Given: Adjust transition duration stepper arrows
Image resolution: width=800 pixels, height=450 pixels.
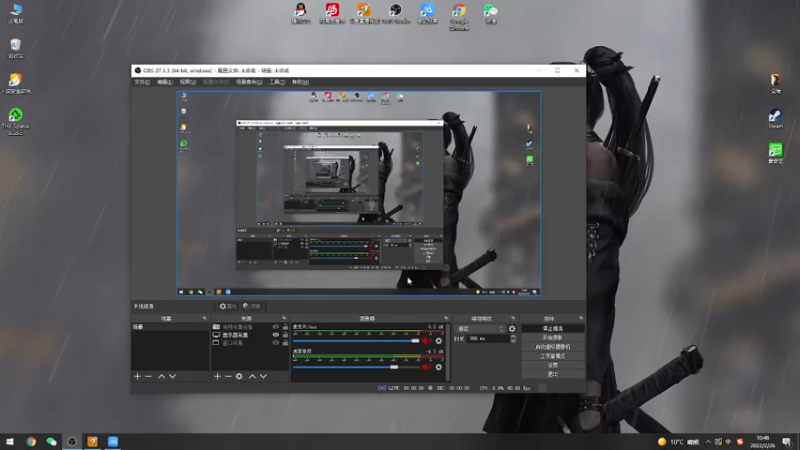Looking at the screenshot, I should pos(513,339).
